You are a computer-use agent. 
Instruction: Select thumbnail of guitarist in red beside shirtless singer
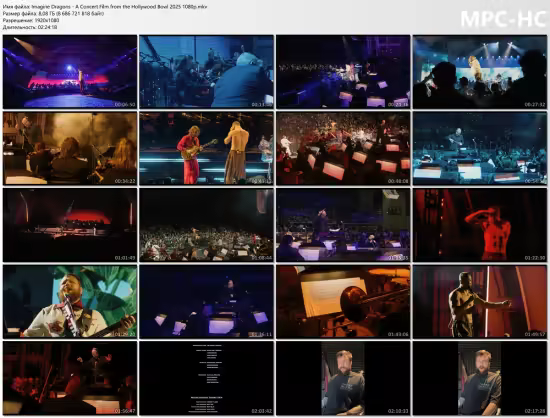(x=206, y=148)
